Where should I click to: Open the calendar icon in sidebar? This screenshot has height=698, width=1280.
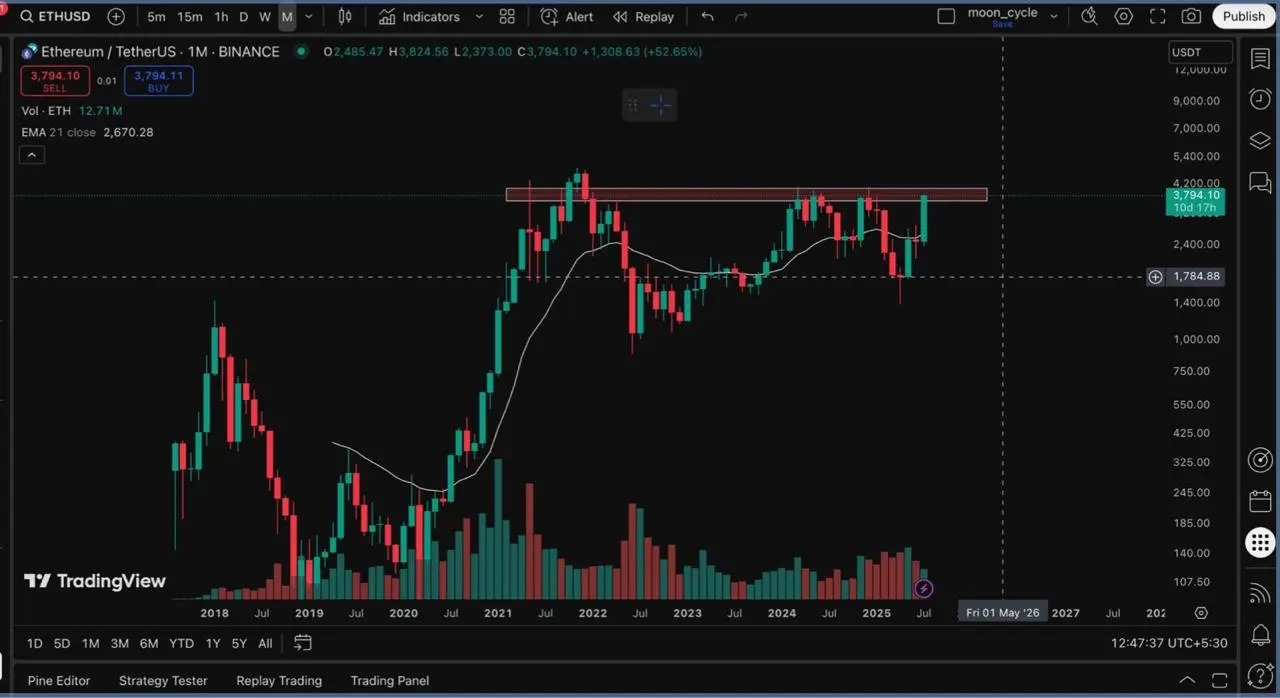pyautogui.click(x=1260, y=501)
